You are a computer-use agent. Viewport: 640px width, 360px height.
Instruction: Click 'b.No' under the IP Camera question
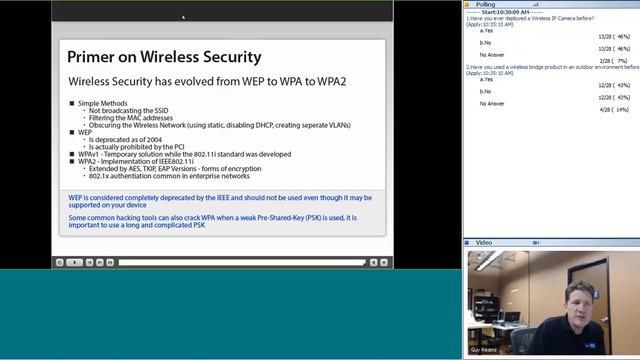pyautogui.click(x=485, y=43)
